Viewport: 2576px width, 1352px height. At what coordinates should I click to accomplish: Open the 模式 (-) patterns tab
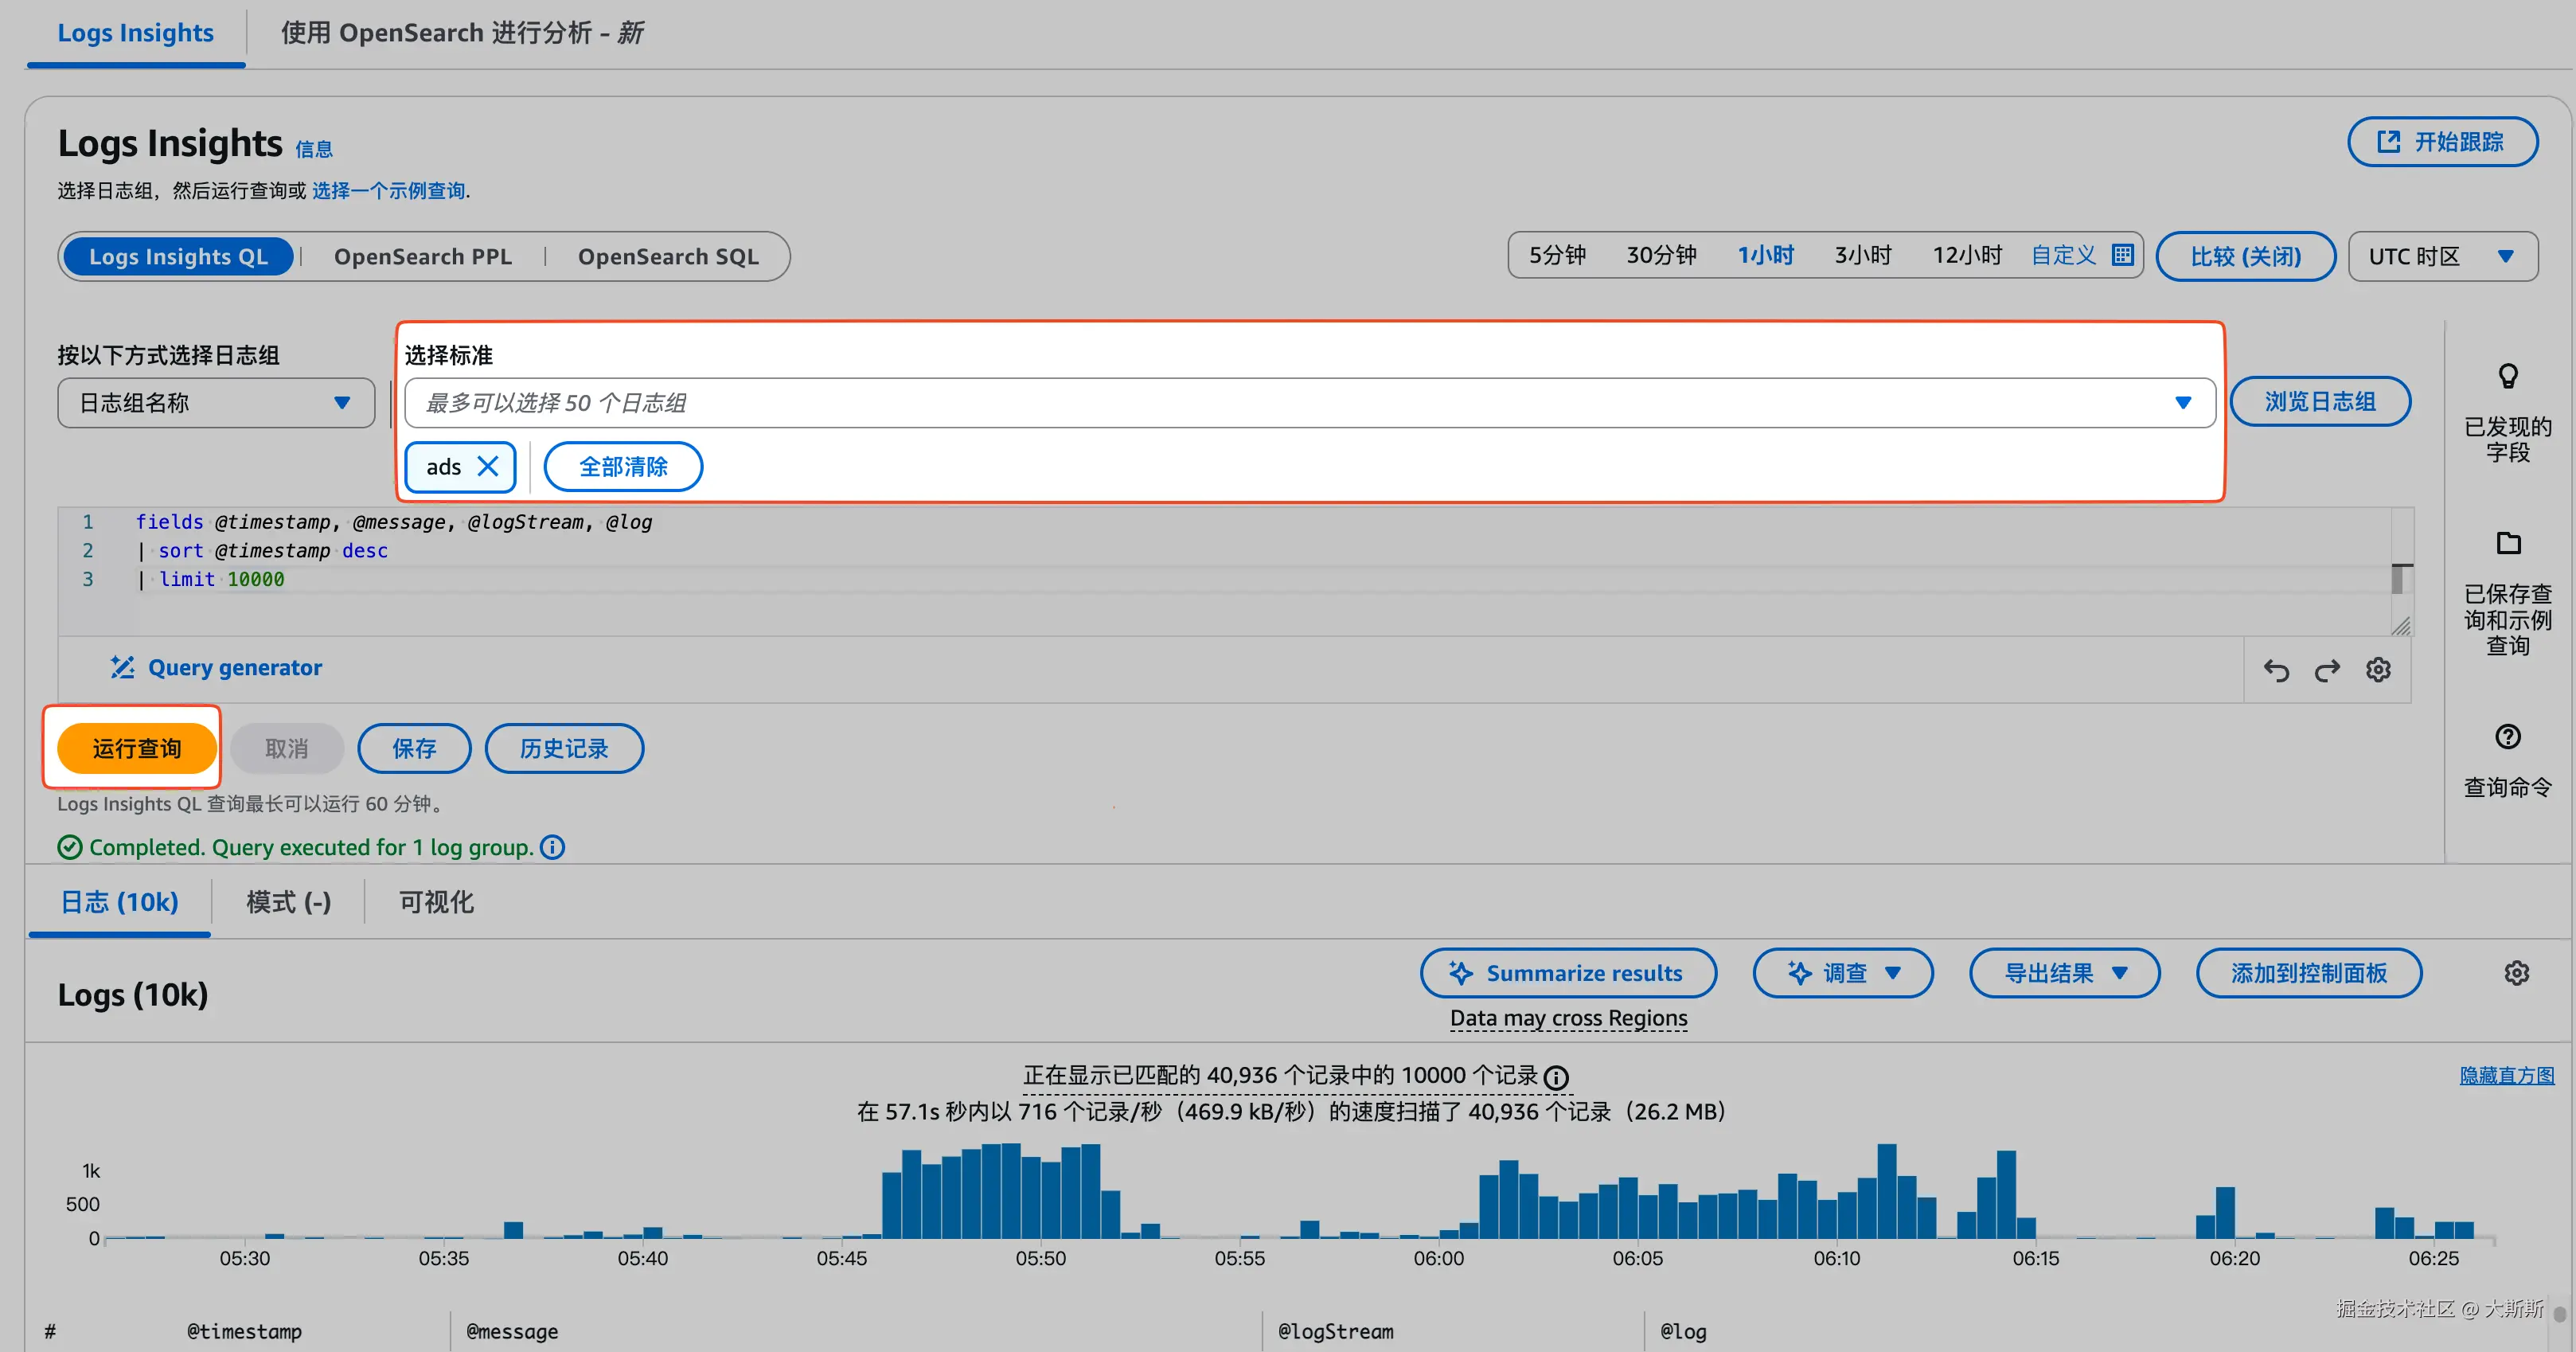(x=288, y=902)
